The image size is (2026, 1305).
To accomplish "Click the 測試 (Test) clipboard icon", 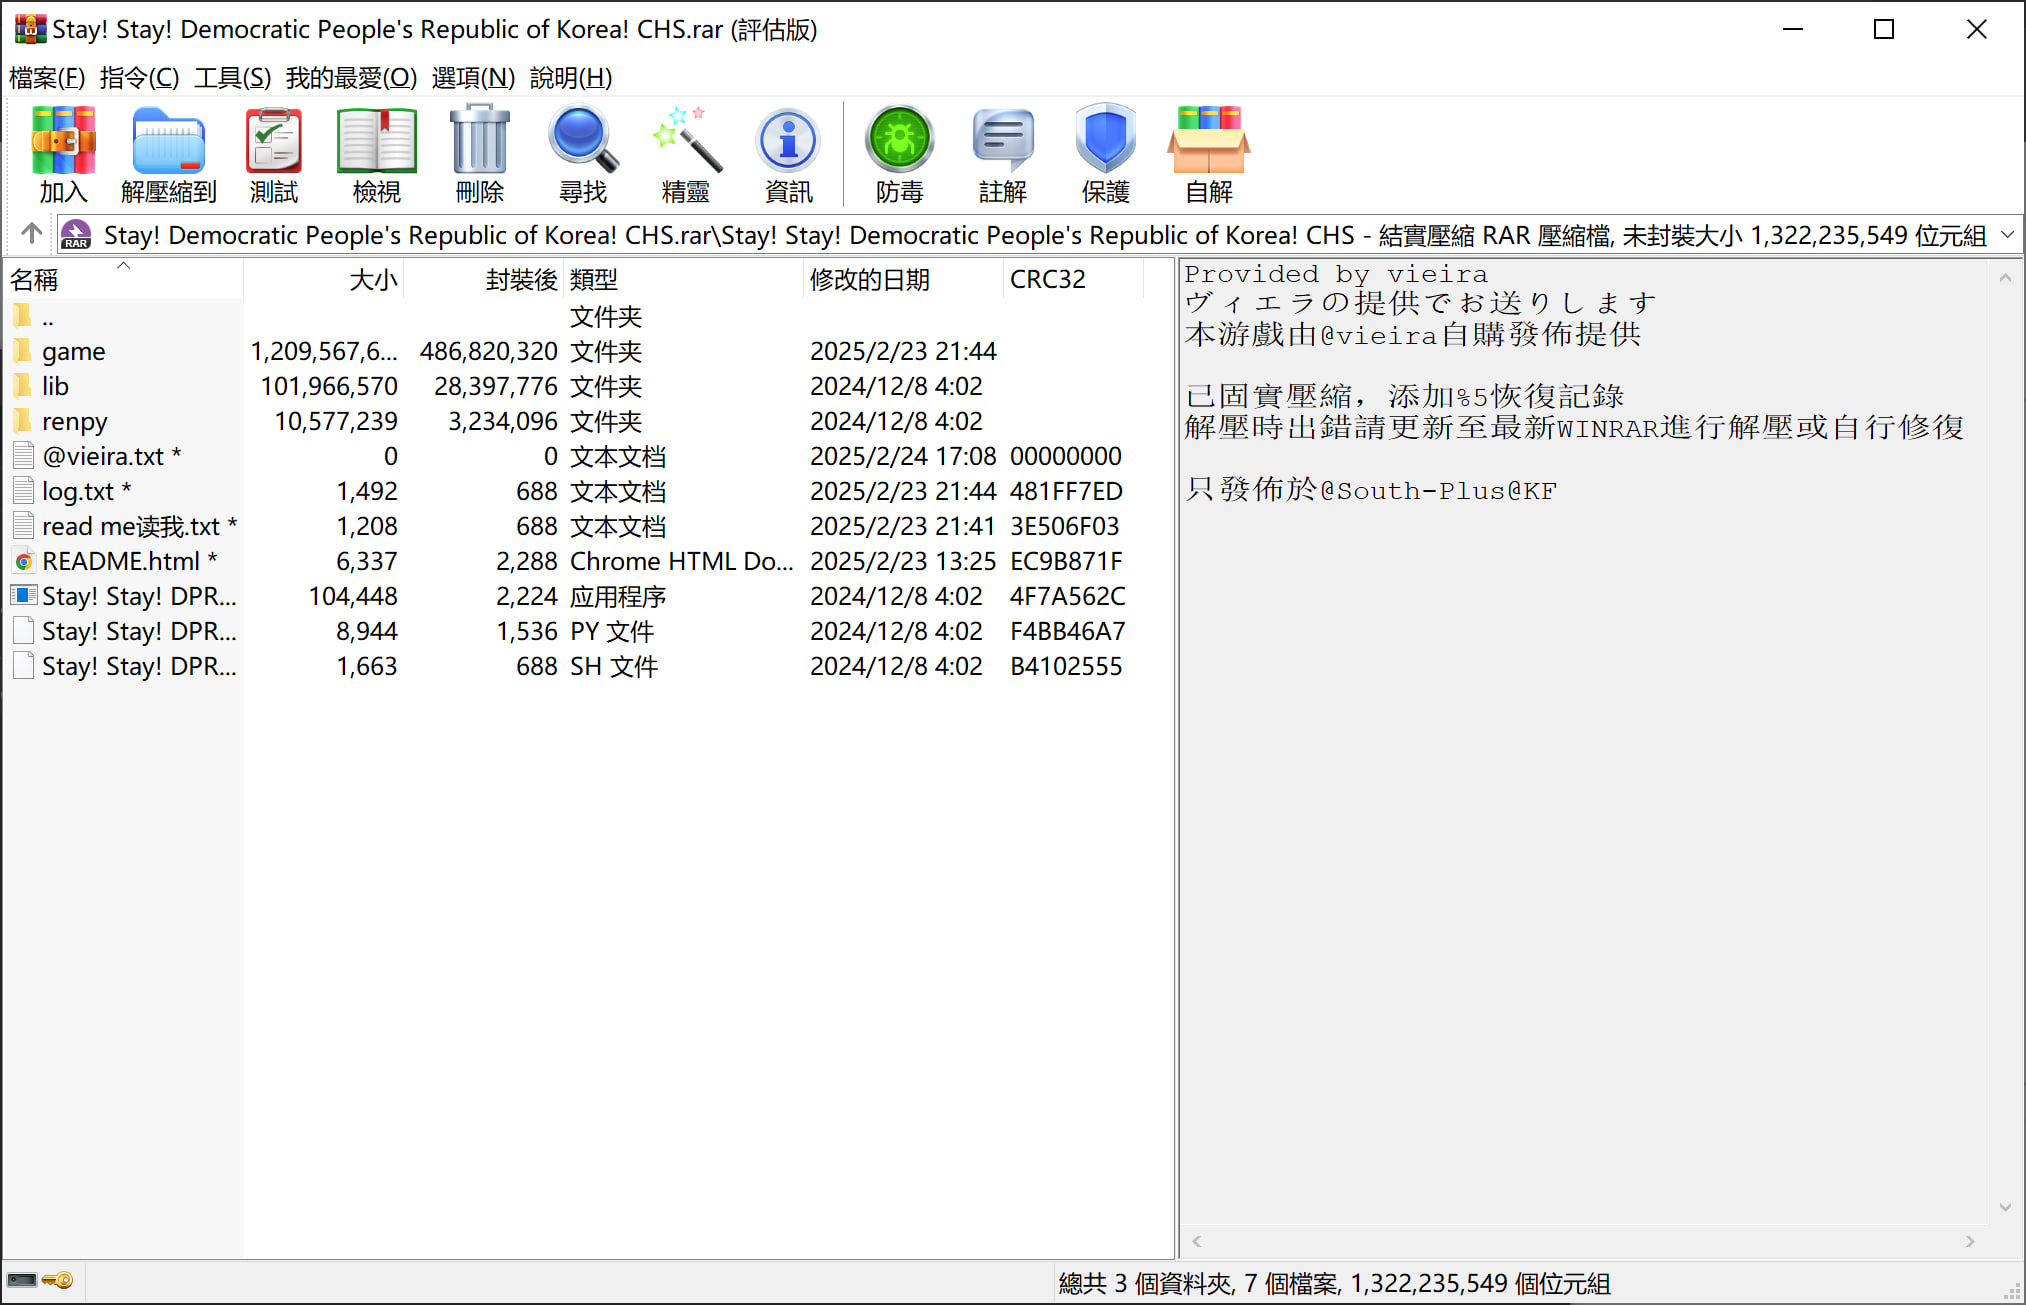I will (273, 142).
